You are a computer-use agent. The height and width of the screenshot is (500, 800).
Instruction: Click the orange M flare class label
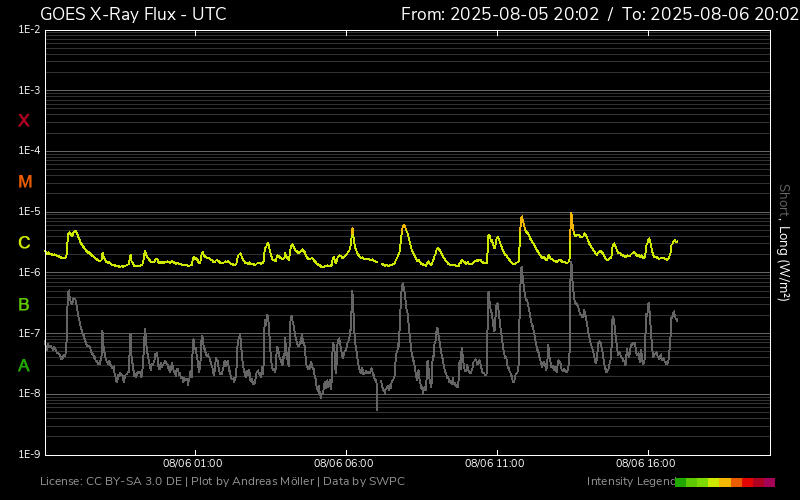point(25,182)
